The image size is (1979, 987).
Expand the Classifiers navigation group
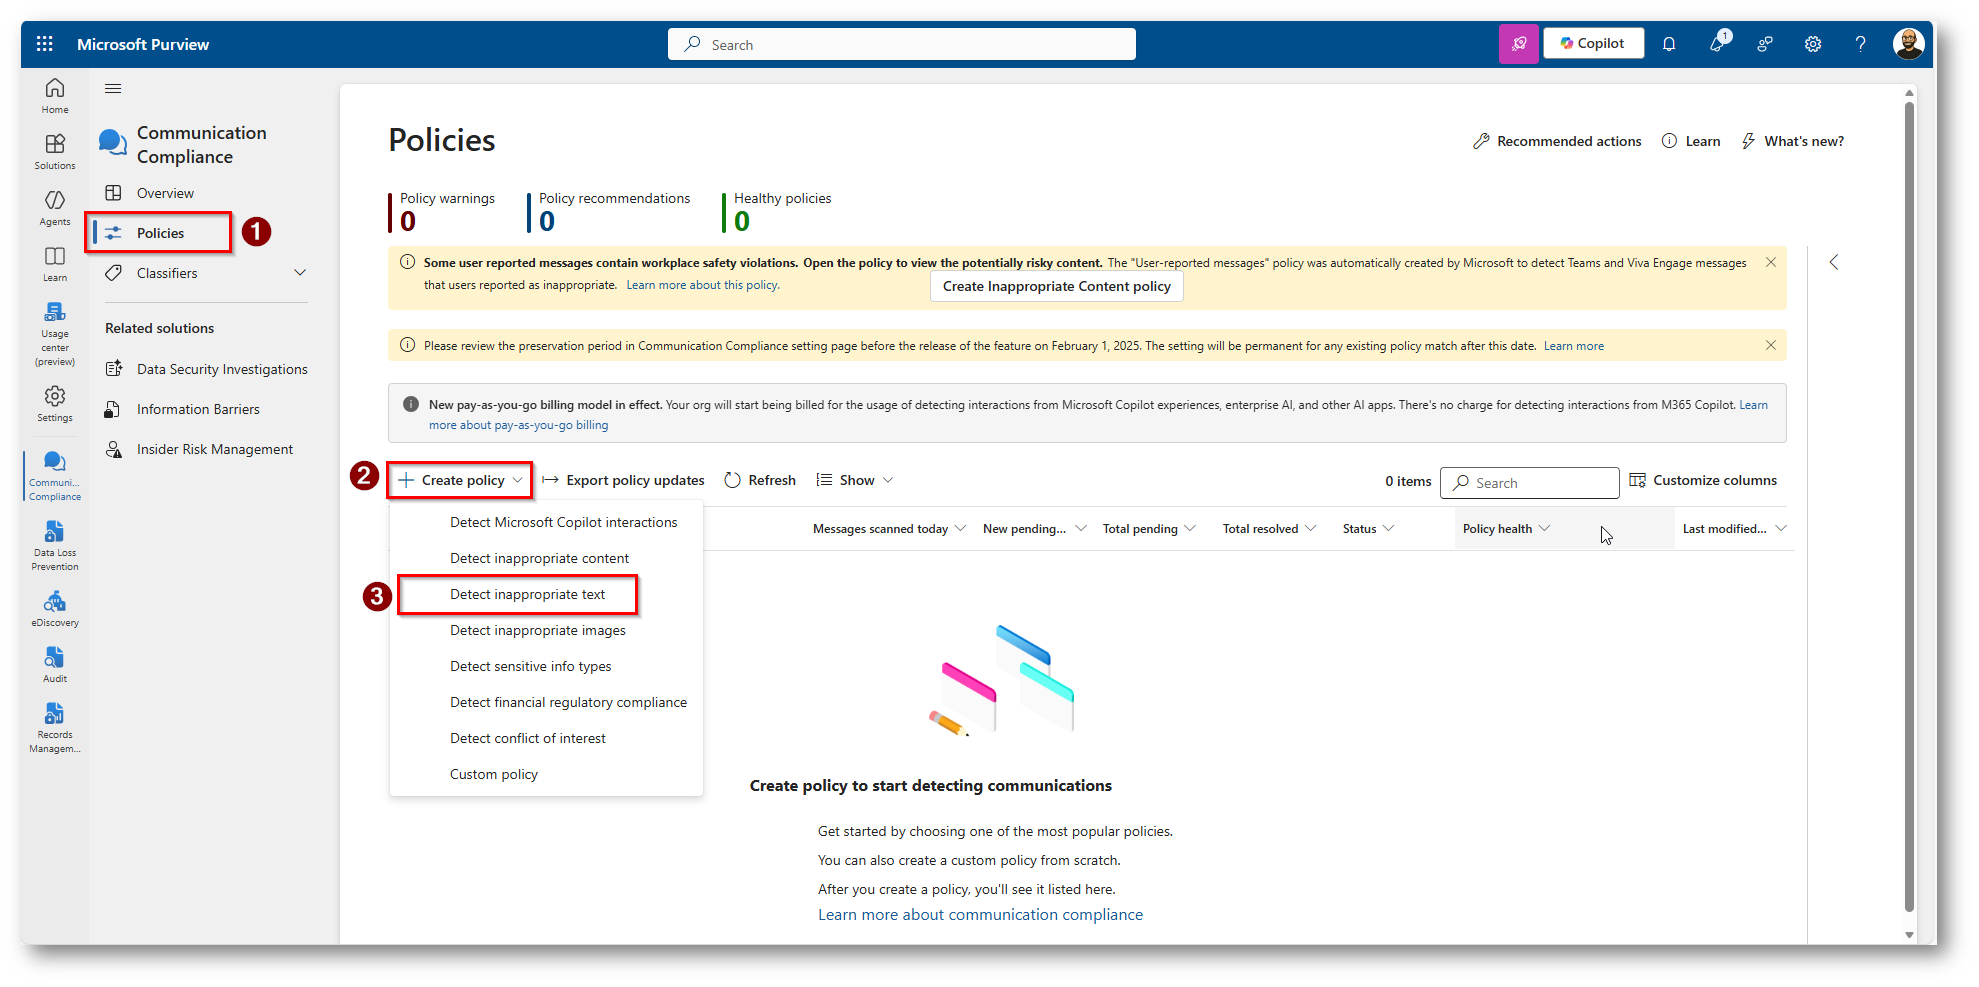[300, 273]
